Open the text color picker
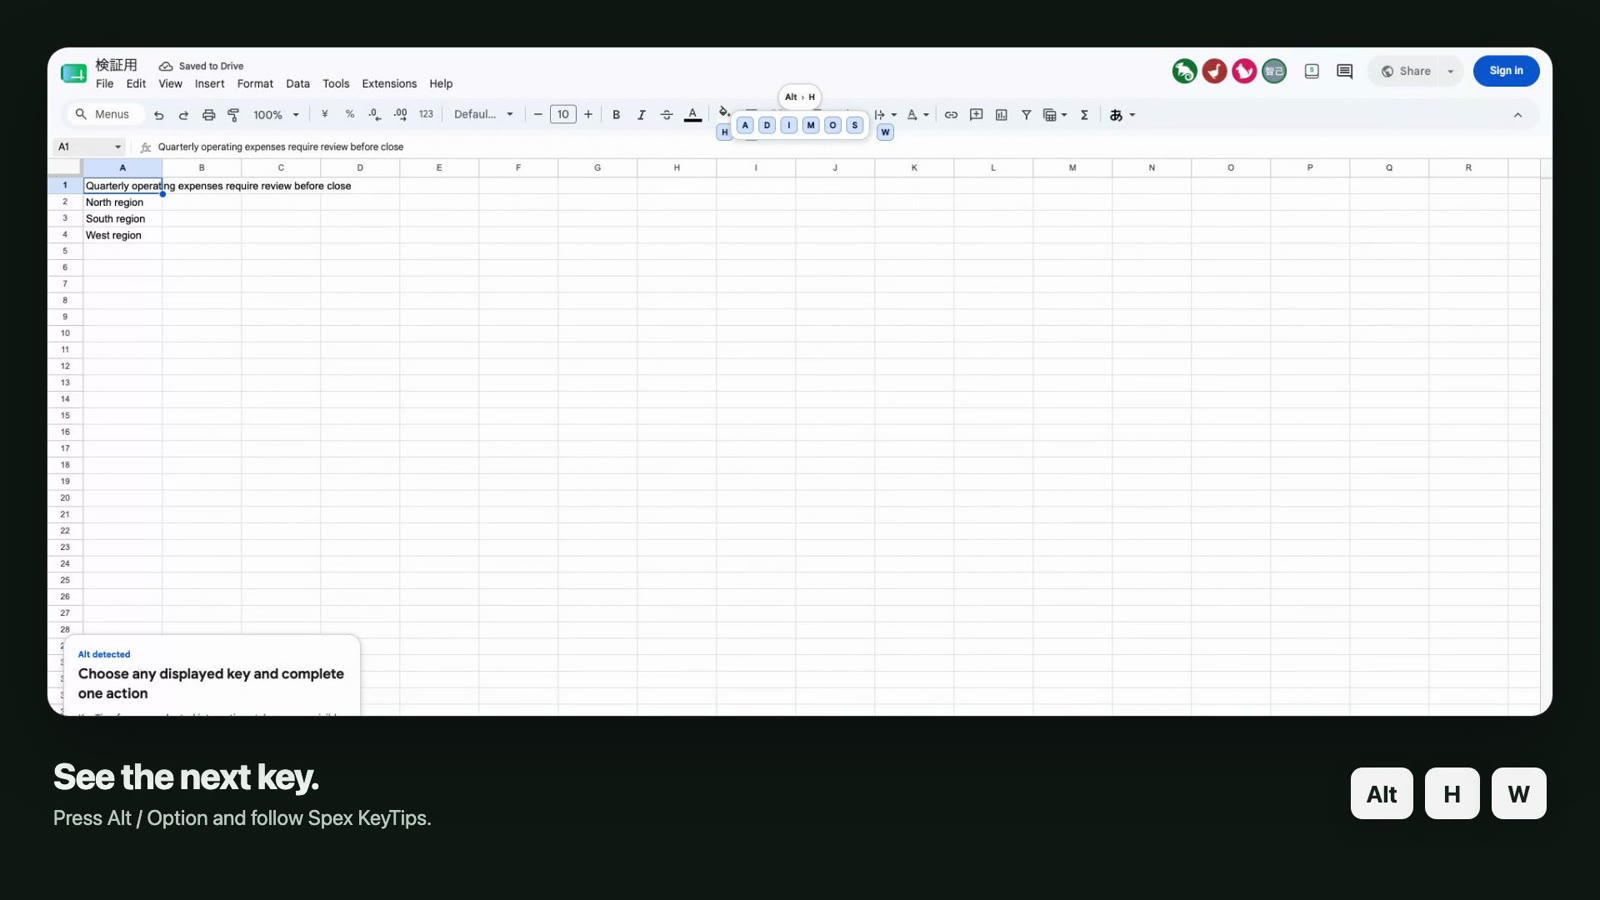 tap(692, 115)
